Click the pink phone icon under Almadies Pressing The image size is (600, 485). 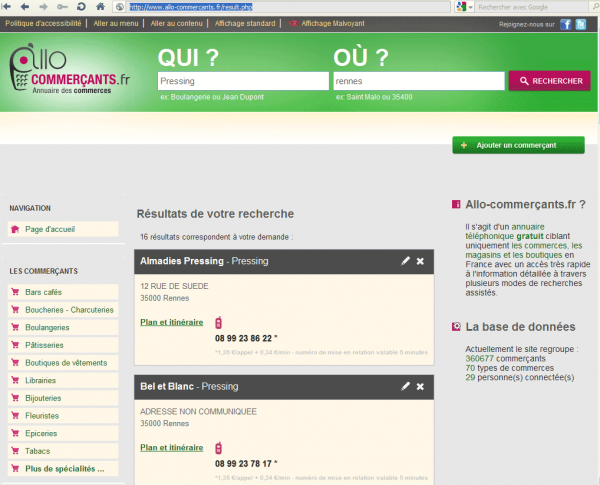pos(218,322)
